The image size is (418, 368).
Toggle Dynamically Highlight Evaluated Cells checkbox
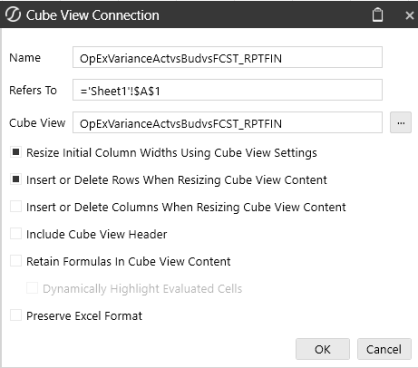32,288
